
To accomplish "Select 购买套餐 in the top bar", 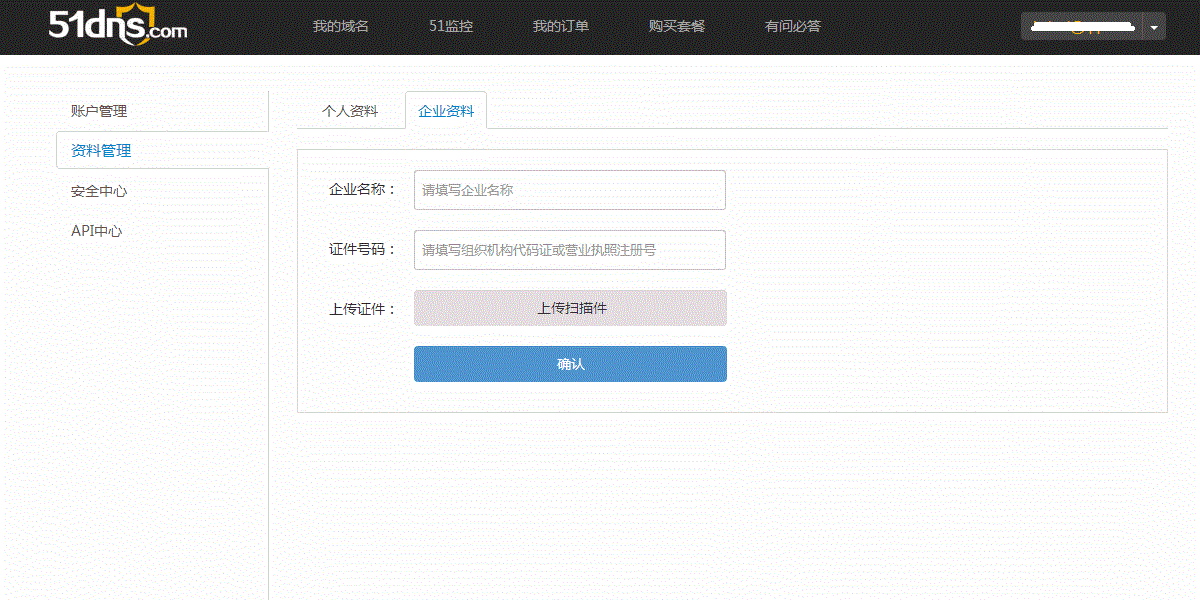I will pyautogui.click(x=677, y=26).
